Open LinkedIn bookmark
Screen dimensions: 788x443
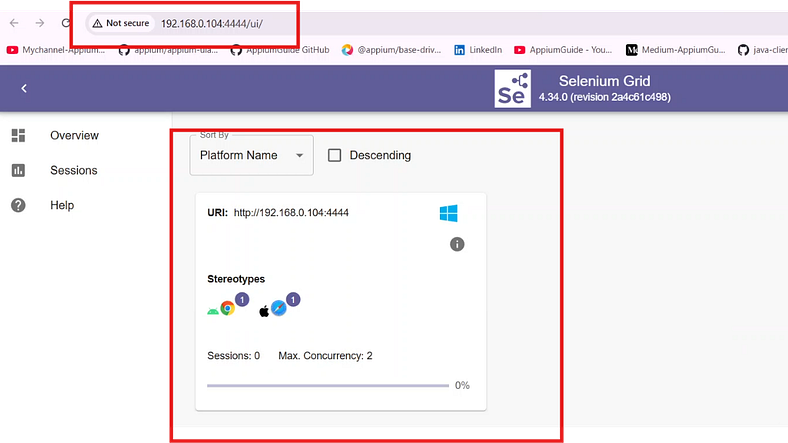pyautogui.click(x=478, y=50)
